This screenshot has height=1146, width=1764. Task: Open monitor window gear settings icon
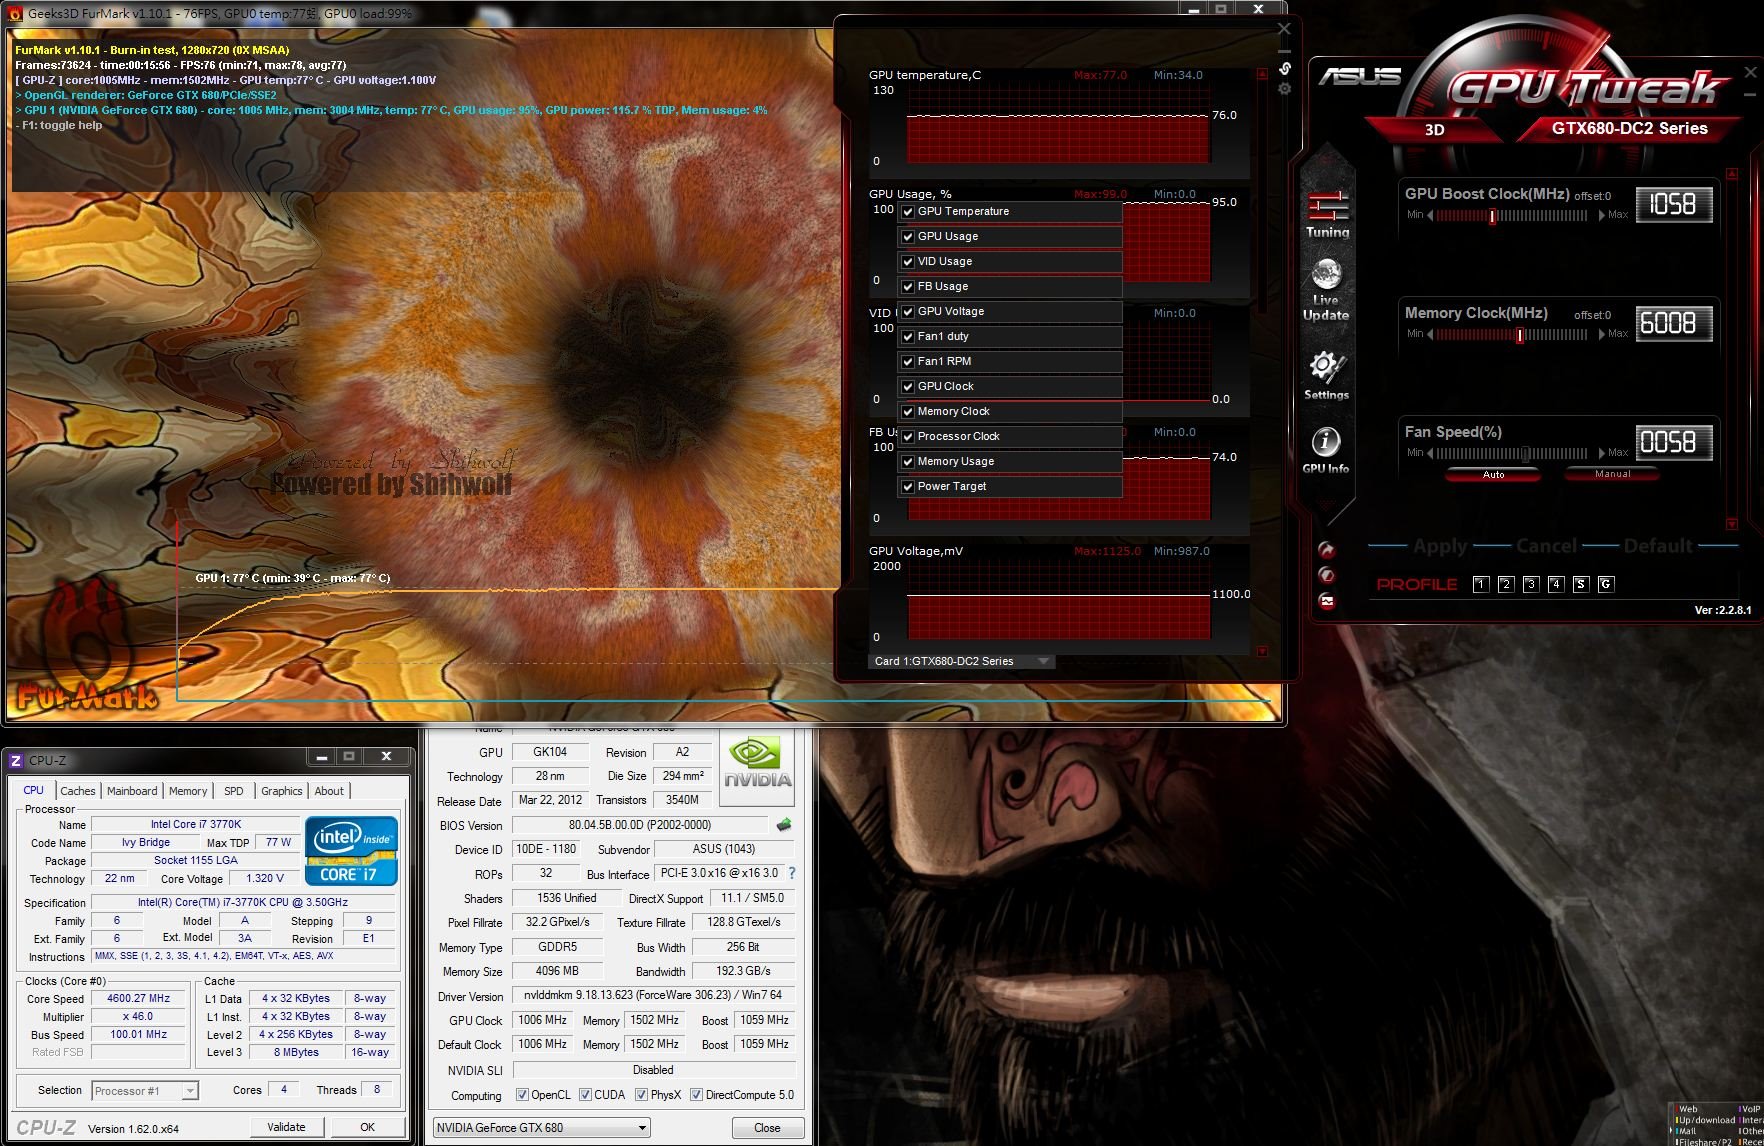tap(1285, 89)
